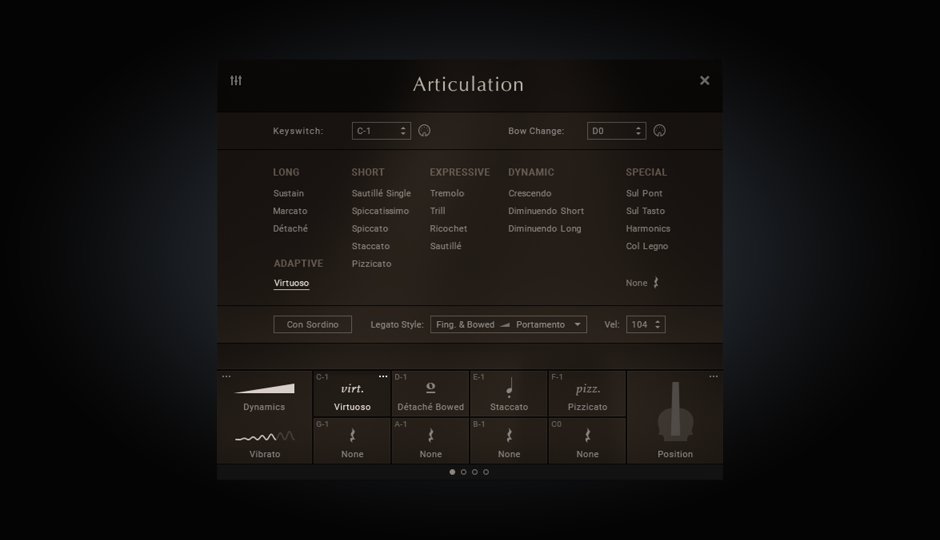Image resolution: width=940 pixels, height=540 pixels.
Task: Select the Diminuendo Long dynamic articulation
Action: [x=544, y=229]
